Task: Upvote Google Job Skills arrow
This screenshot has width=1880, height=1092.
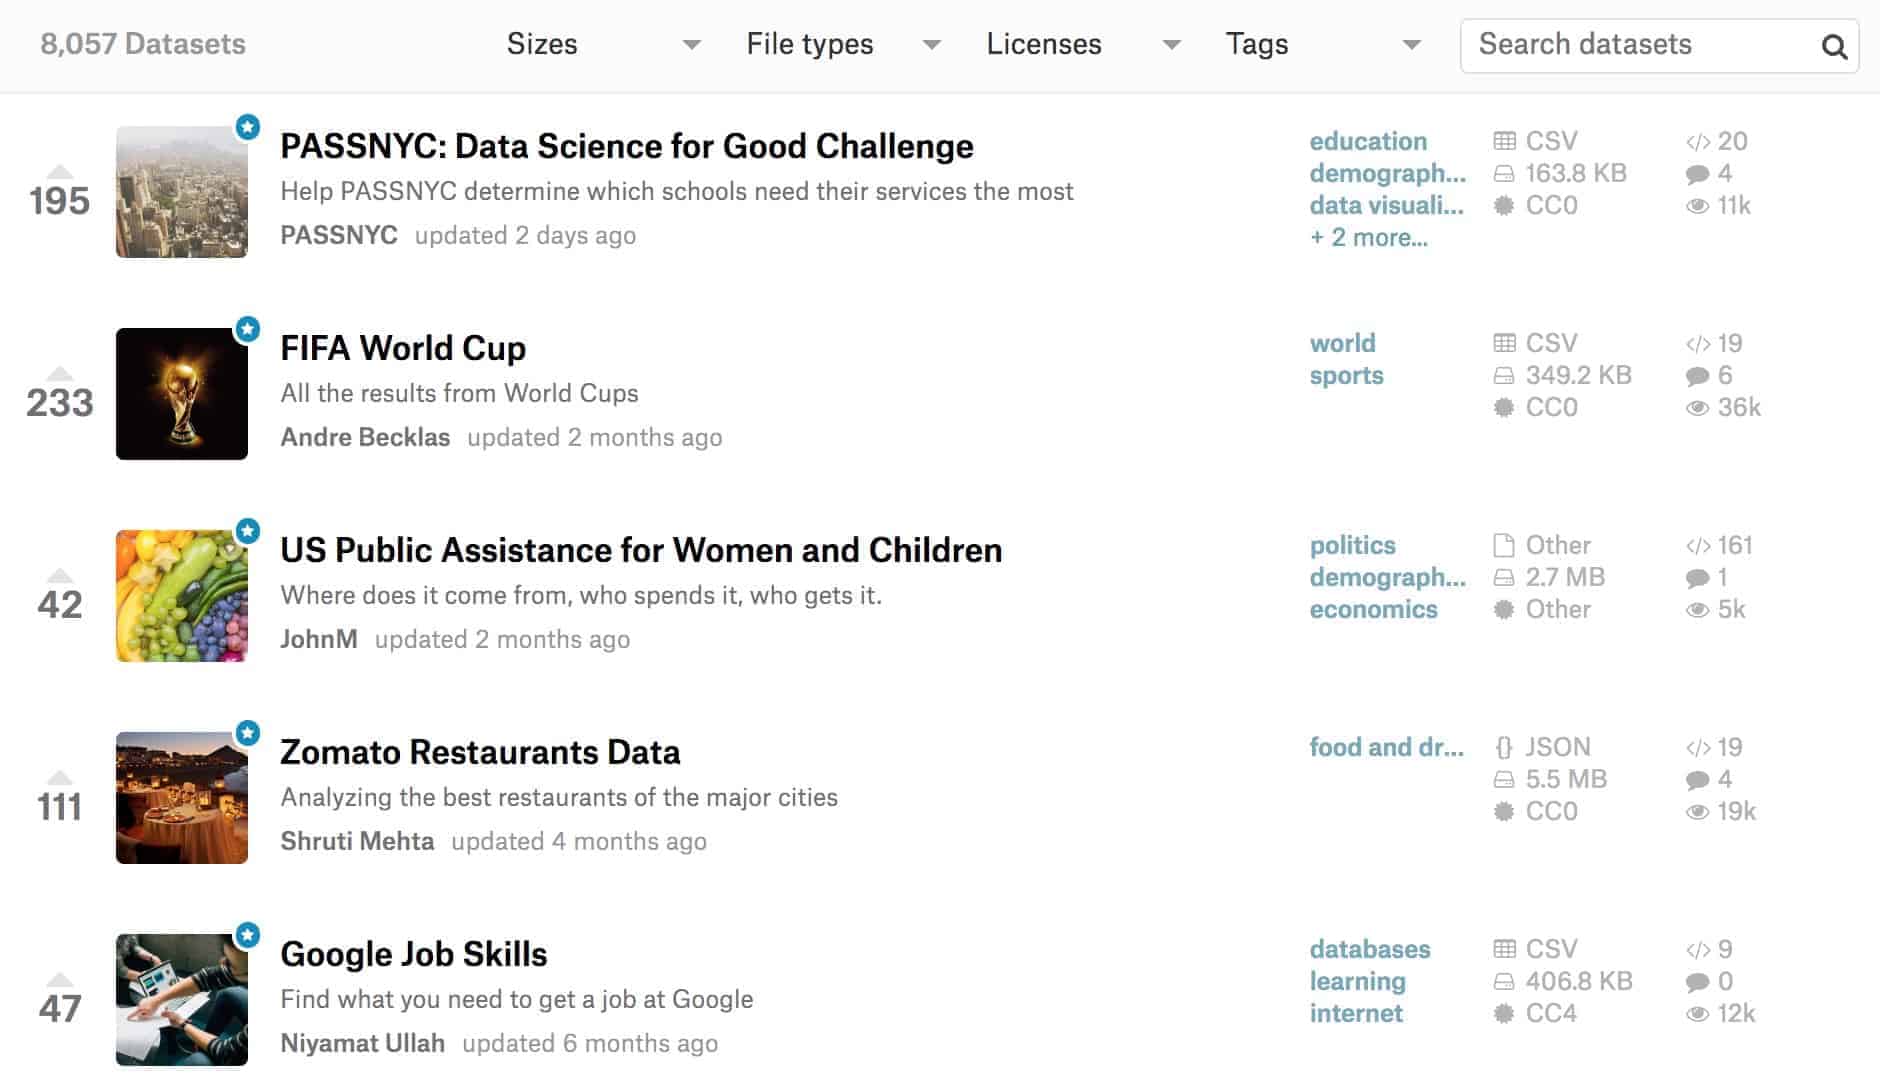Action: [60, 979]
